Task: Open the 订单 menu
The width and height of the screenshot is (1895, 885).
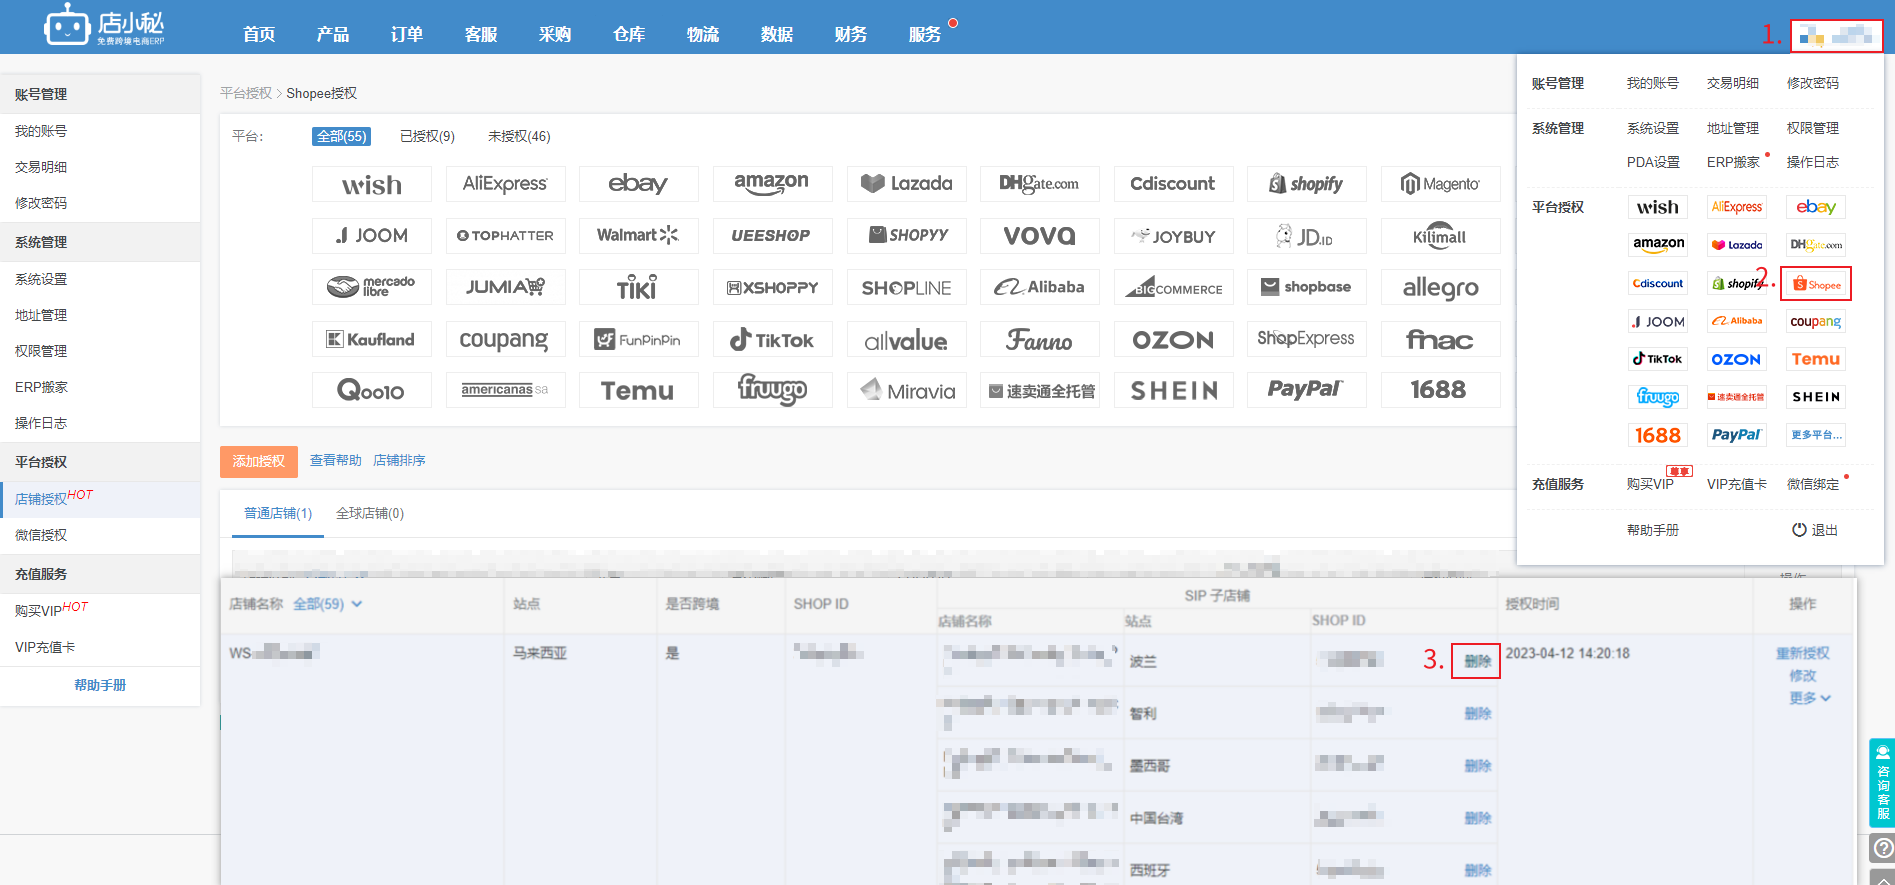Action: (x=407, y=34)
